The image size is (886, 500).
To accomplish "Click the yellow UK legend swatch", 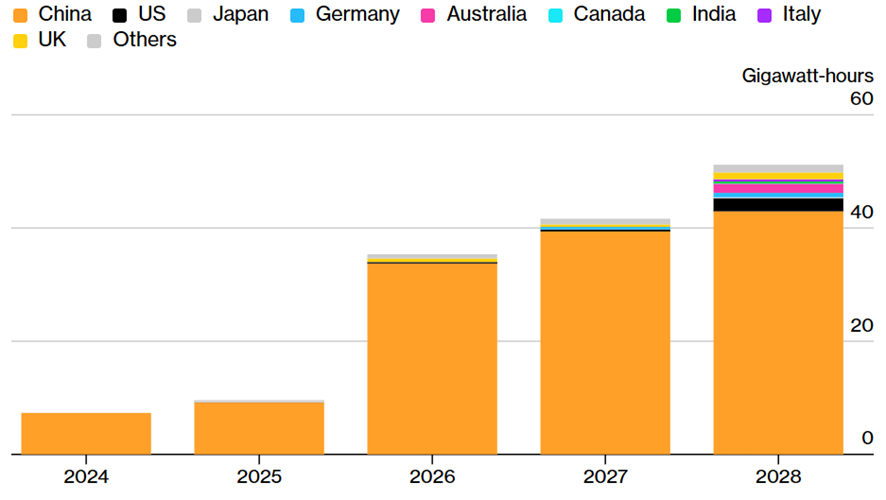I will [20, 41].
